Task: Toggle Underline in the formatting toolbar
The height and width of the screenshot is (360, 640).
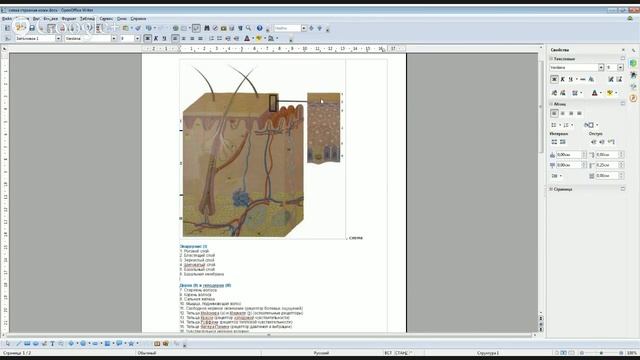Action: click(x=164, y=38)
